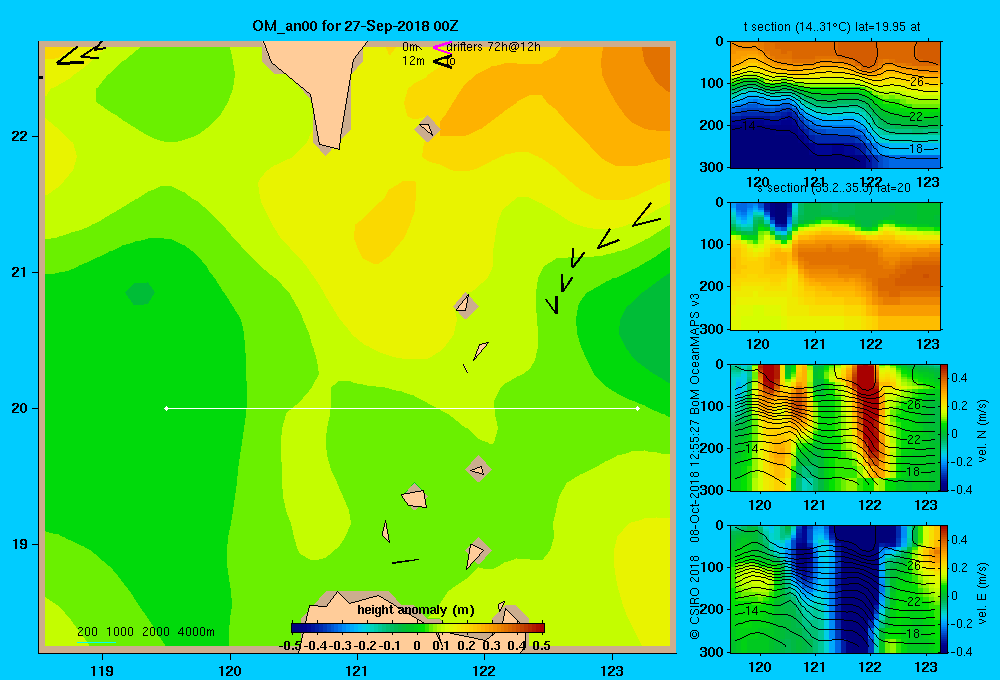Click the map title 'OM_an00 for 27-Sep-2018 00Z'

[355, 26]
